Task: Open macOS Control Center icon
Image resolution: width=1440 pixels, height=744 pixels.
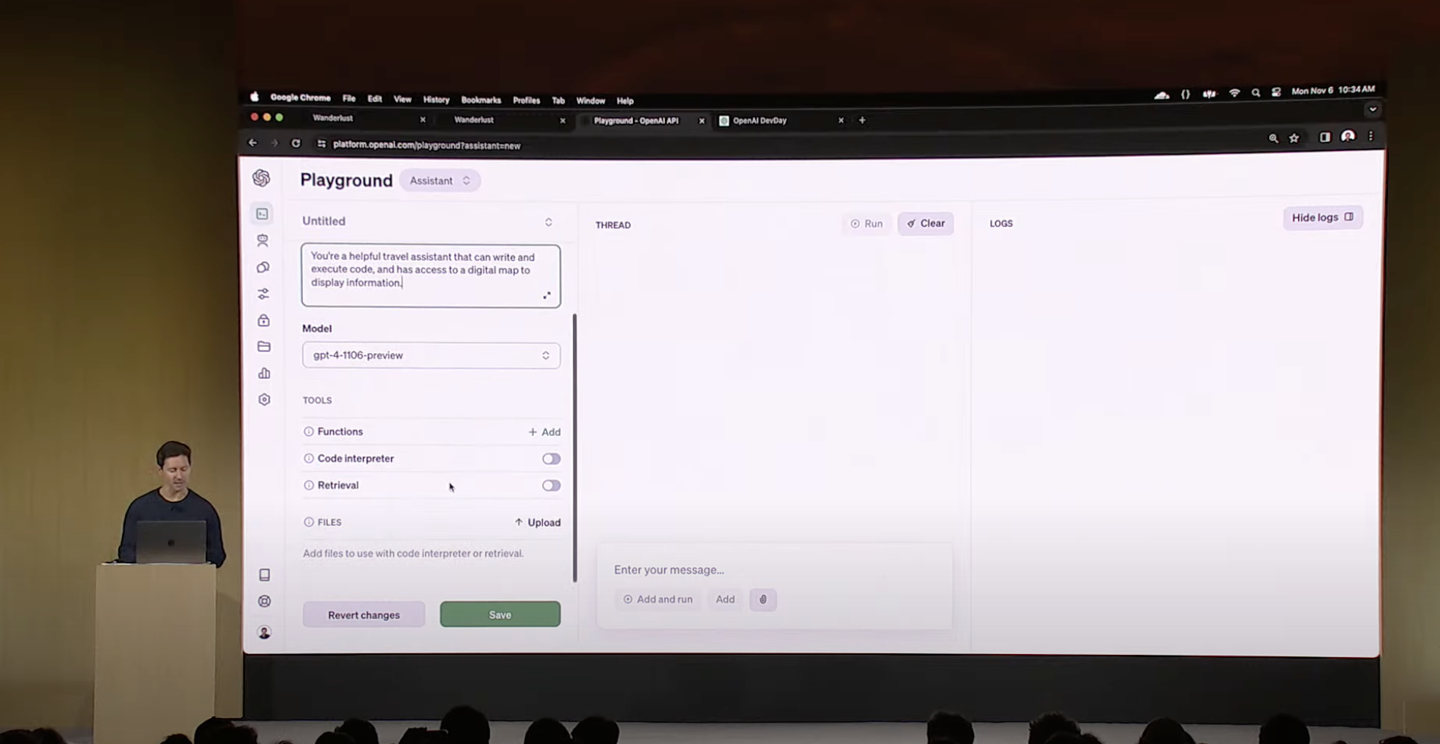Action: point(1276,92)
